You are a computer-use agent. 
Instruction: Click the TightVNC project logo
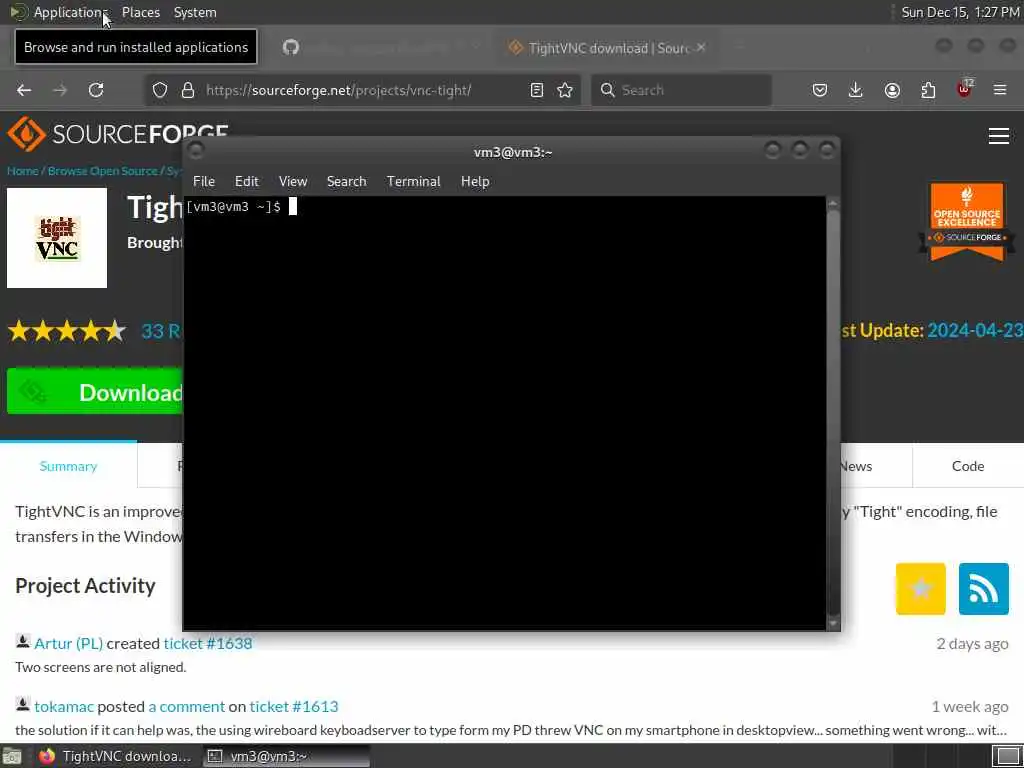(x=57, y=238)
